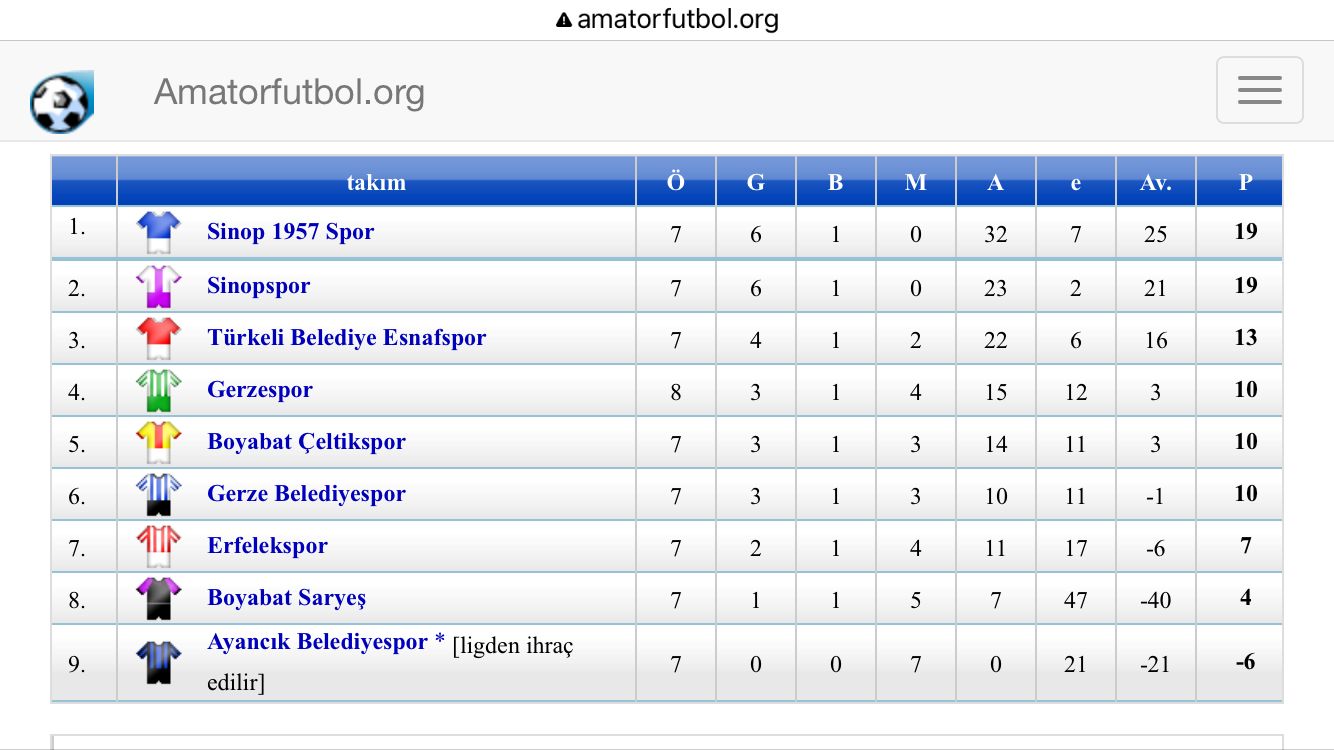The height and width of the screenshot is (750, 1334).
Task: Open Boyabat Çeltikspor team link
Action: tap(306, 442)
